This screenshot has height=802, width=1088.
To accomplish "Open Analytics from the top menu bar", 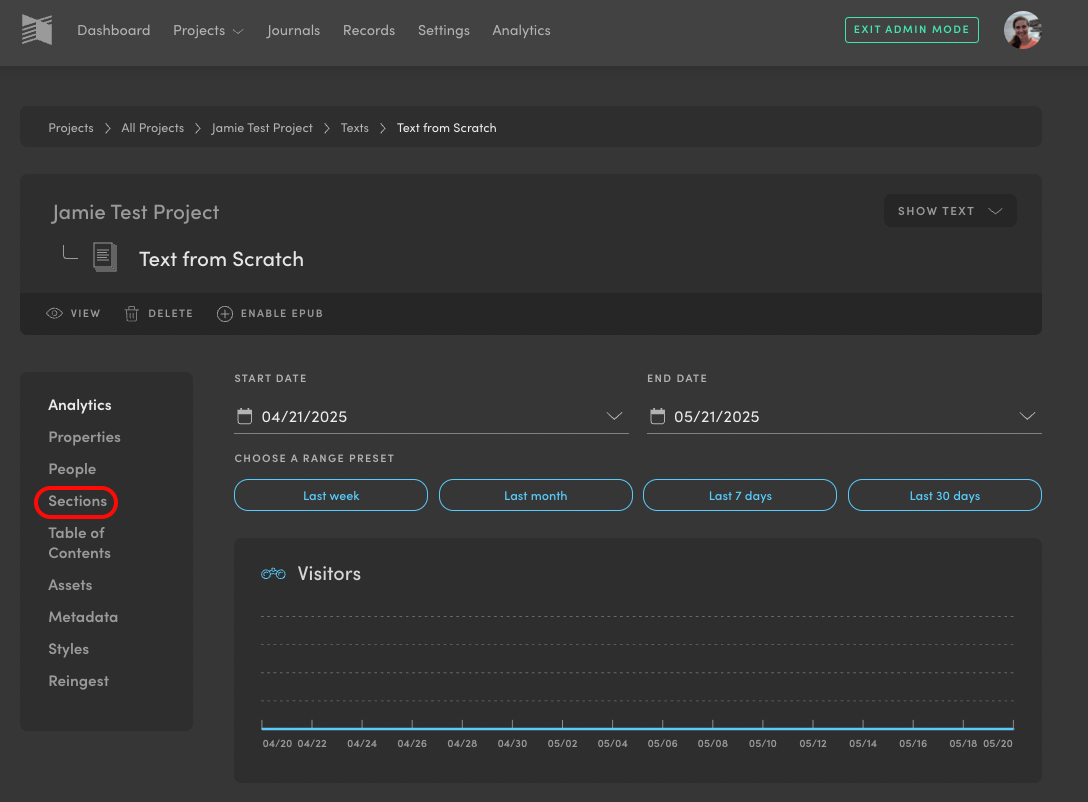I will point(521,31).
